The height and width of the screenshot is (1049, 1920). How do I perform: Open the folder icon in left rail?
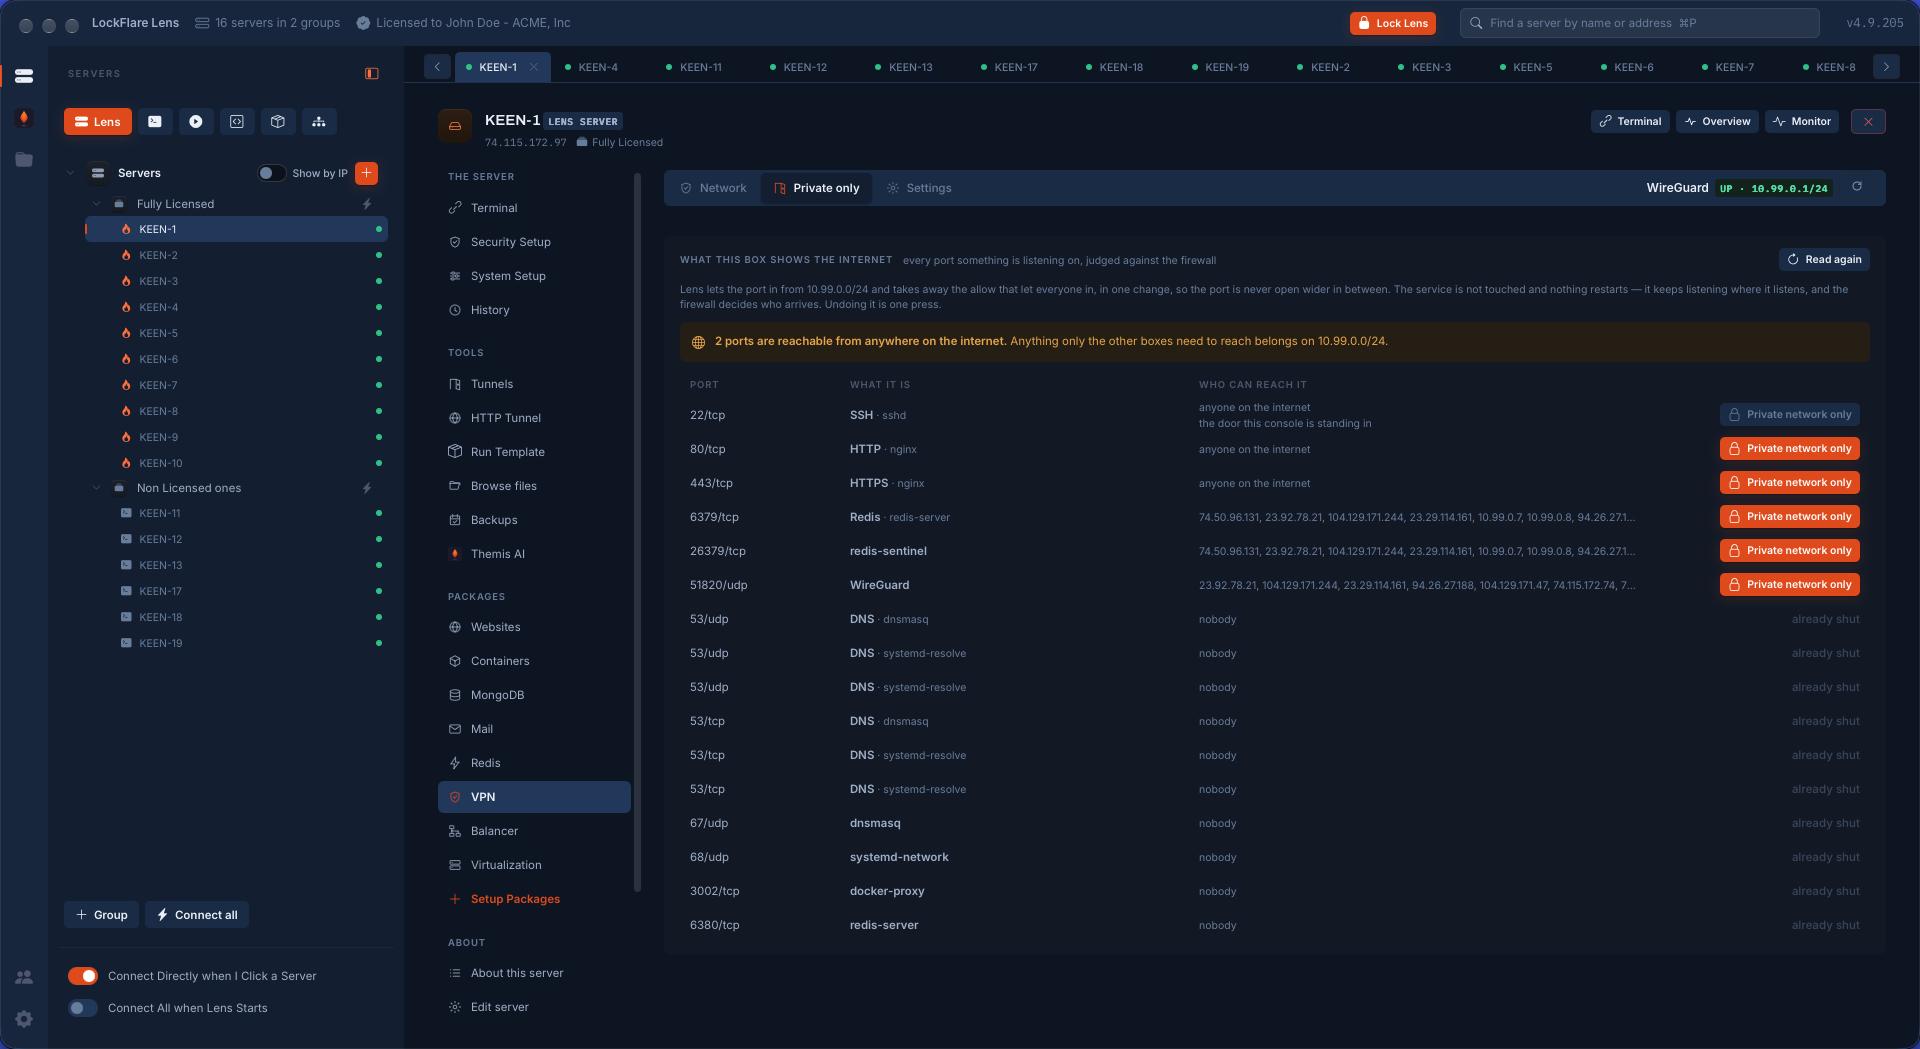(x=24, y=160)
